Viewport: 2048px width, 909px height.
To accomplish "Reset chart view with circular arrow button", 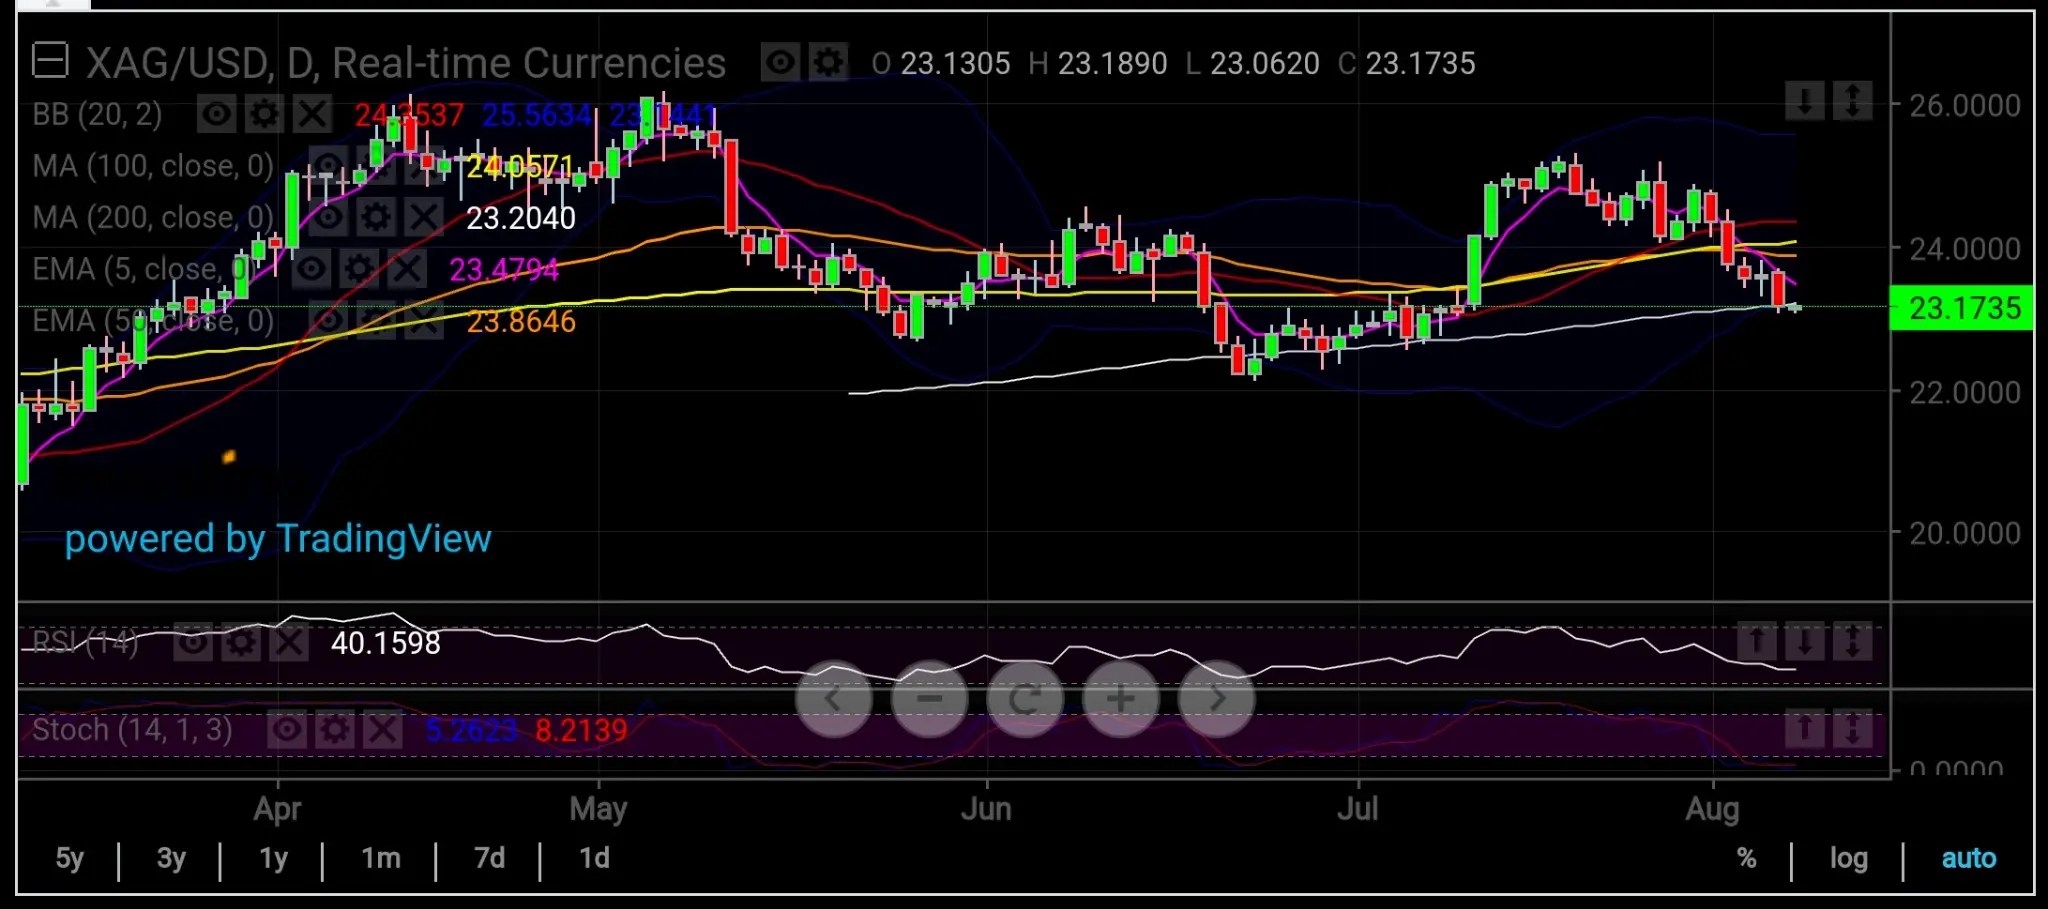I will pyautogui.click(x=1025, y=699).
